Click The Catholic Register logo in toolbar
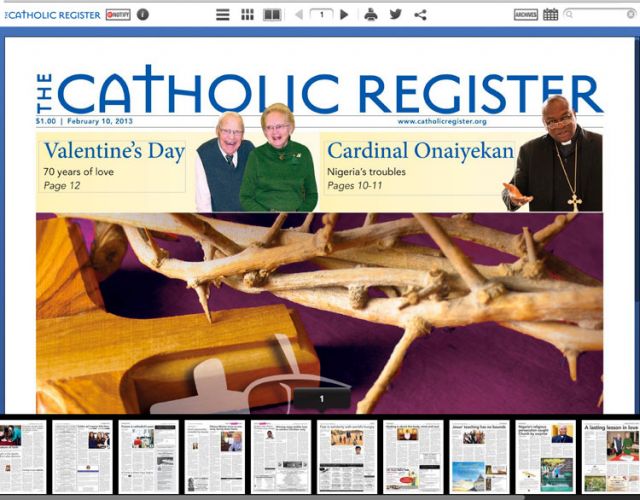The height and width of the screenshot is (500, 640). coord(52,15)
